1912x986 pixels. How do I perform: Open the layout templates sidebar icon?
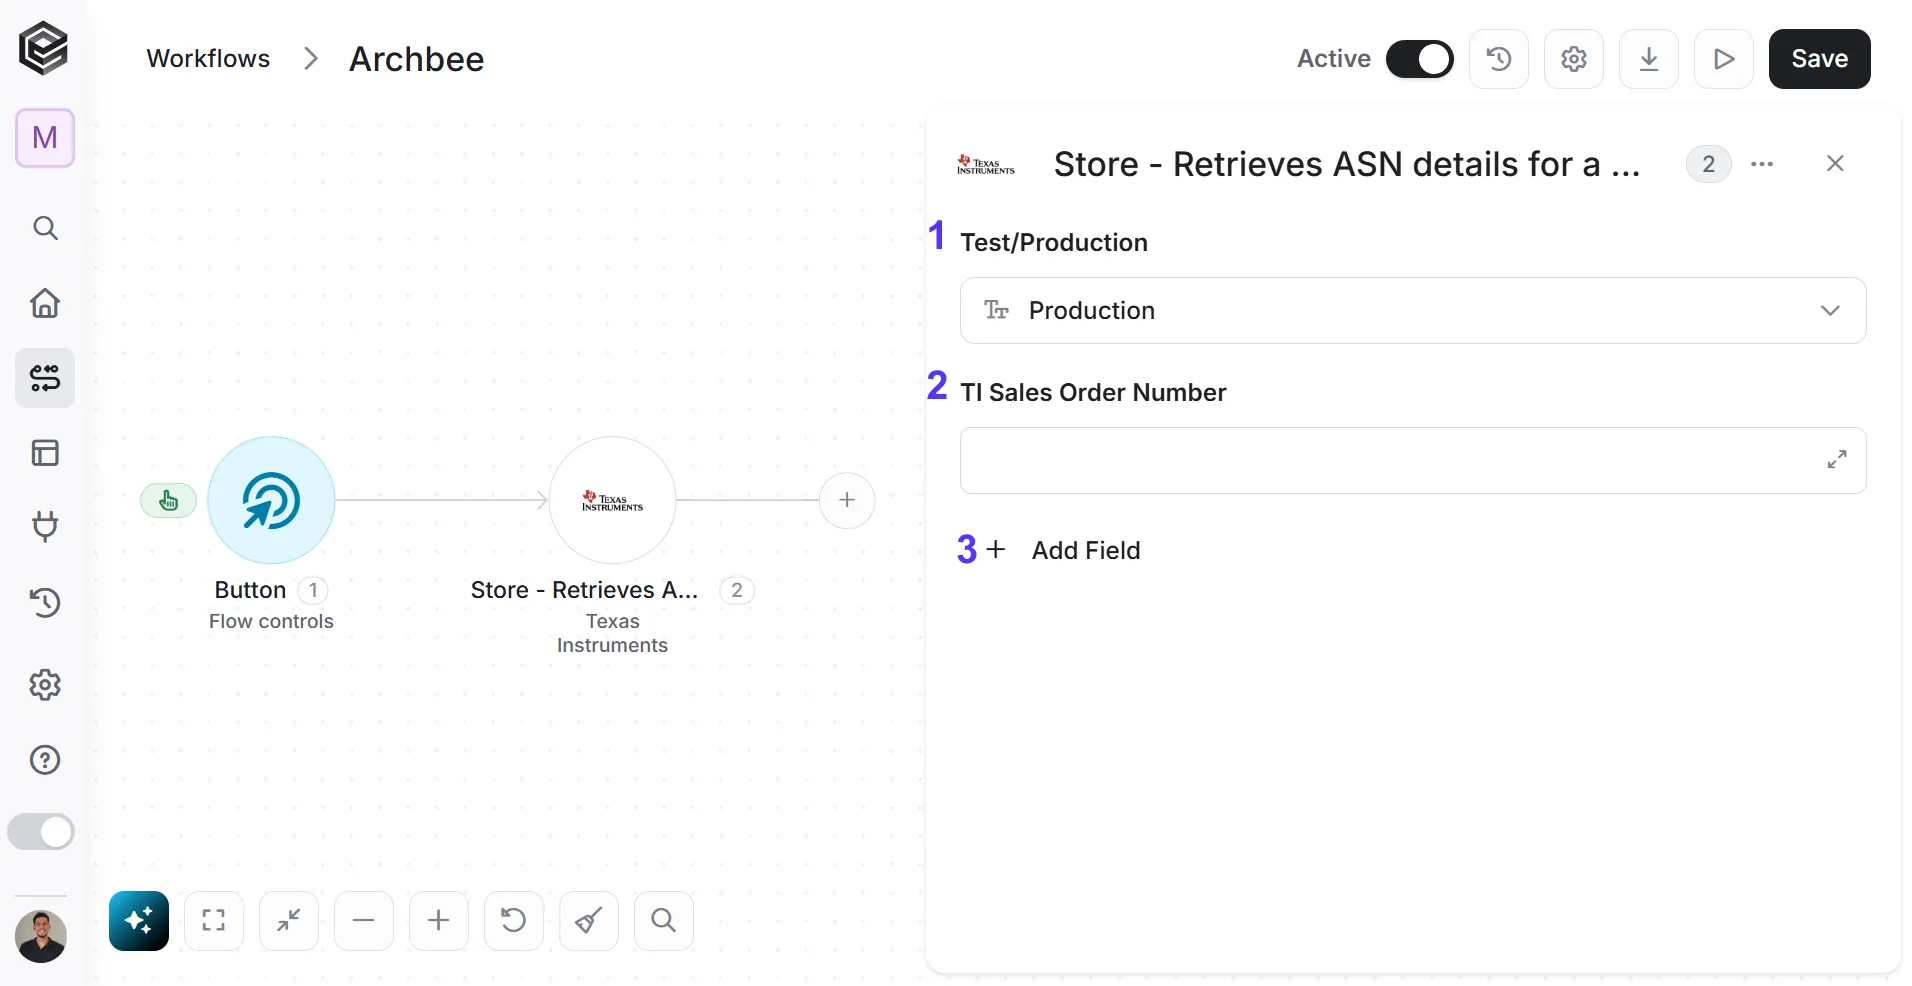[x=45, y=453]
